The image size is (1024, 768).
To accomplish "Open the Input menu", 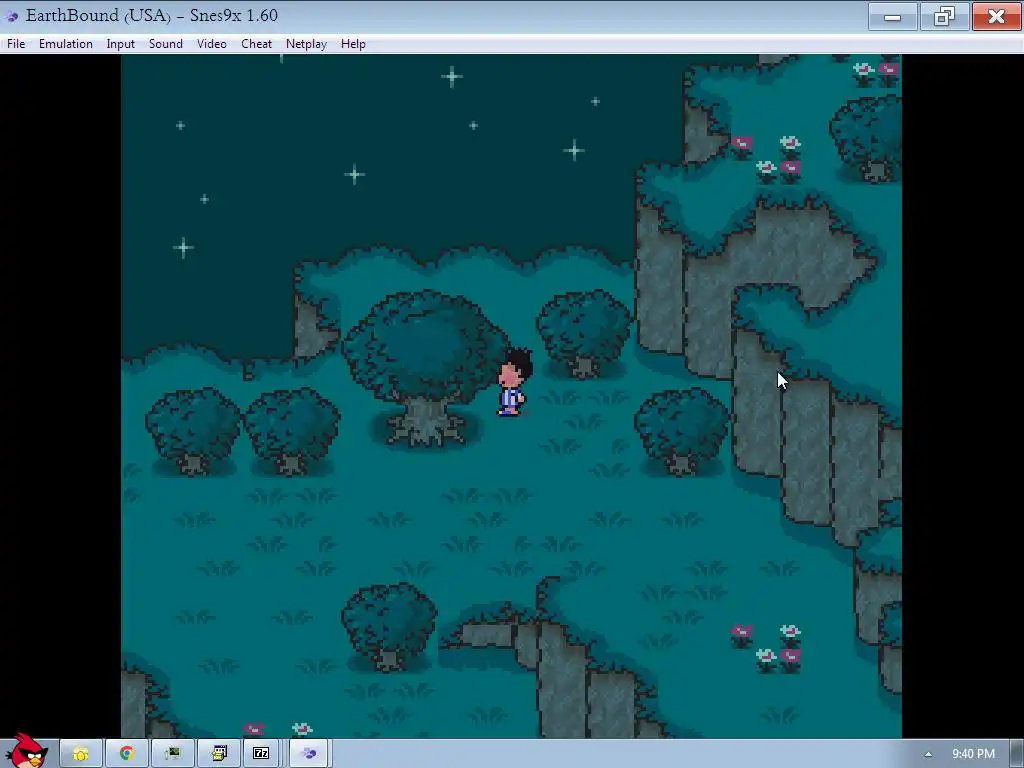I will coord(120,44).
